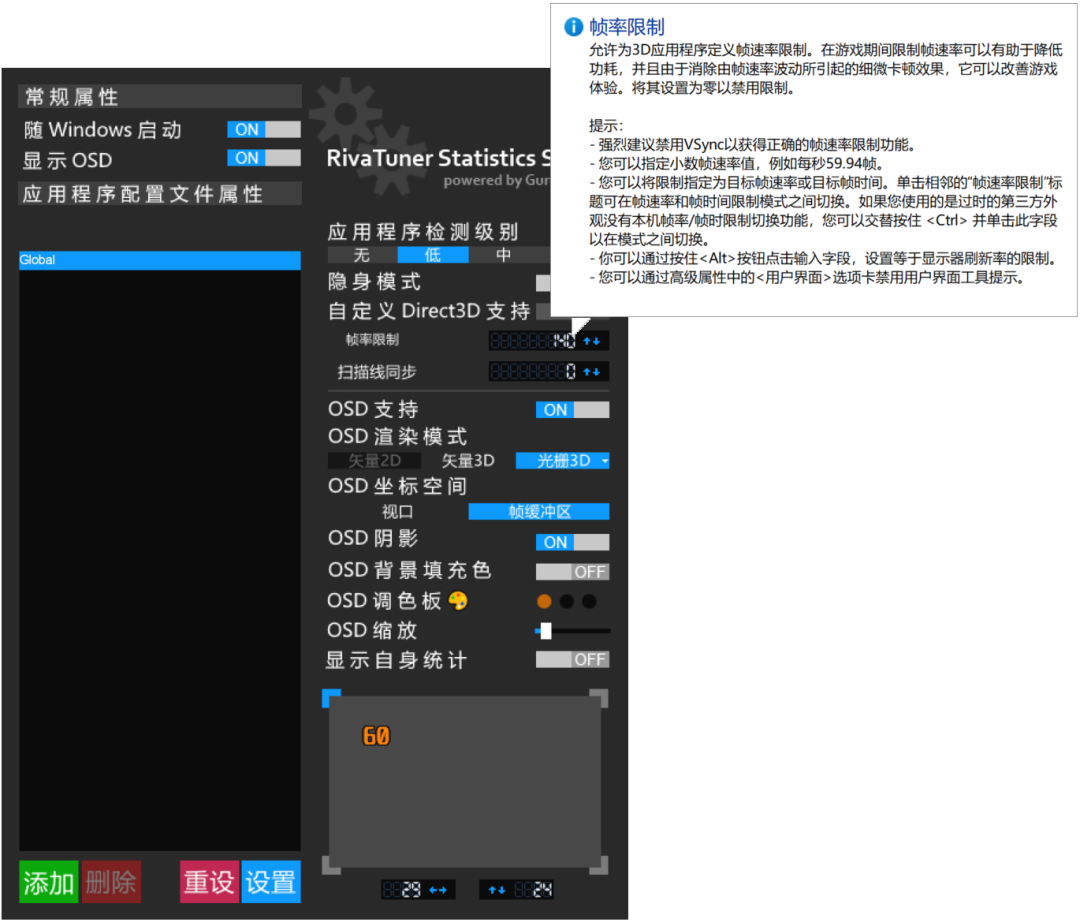Select 矢量2D rendering mode
Viewport: 1080px width, 922px height.
(x=375, y=461)
